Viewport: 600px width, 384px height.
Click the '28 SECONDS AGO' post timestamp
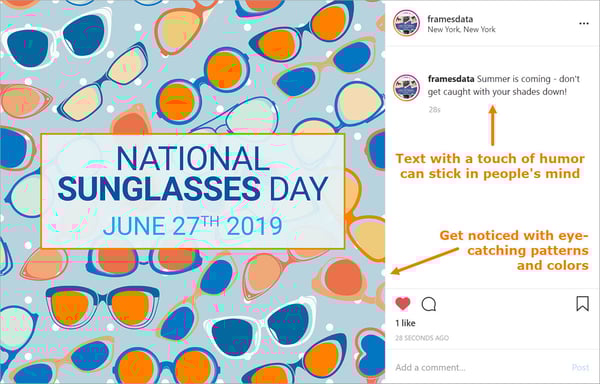tap(422, 338)
